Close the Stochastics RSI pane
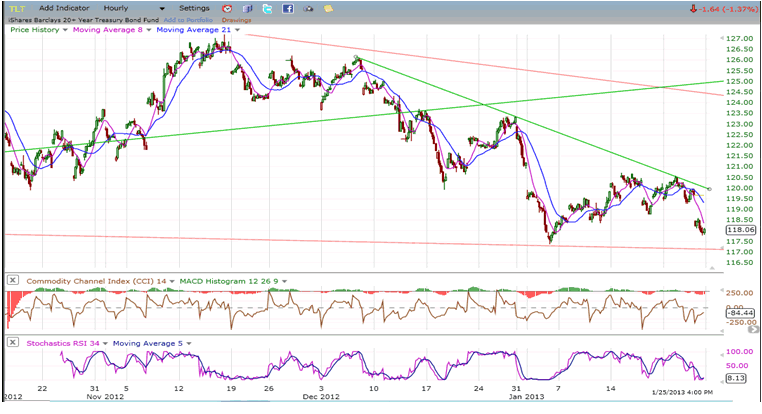The width and height of the screenshot is (762, 414). 12,342
